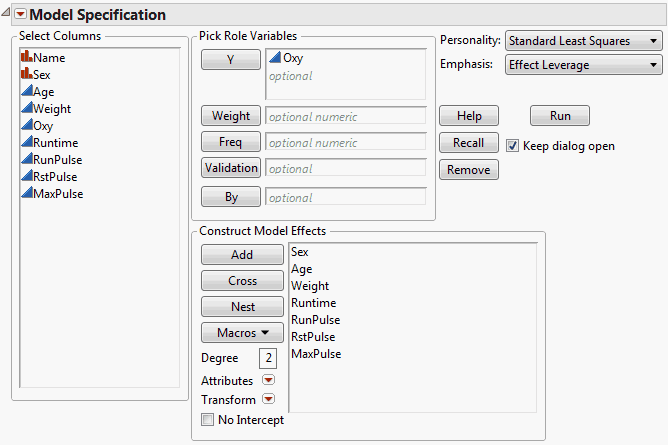Click the Weight continuous column icon
Viewport: 668px width, 445px height.
point(26,109)
